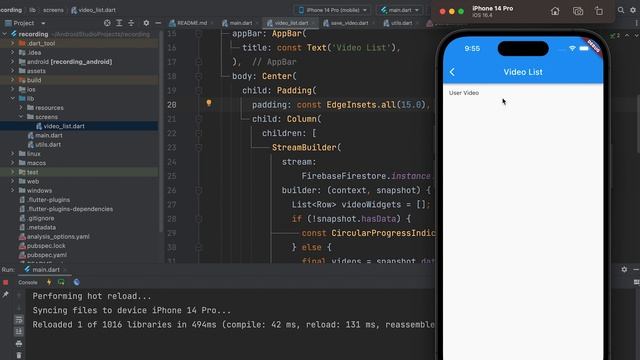This screenshot has height=360, width=640.
Task: Click 'Performing hot reload...' console line
Action: (92, 296)
